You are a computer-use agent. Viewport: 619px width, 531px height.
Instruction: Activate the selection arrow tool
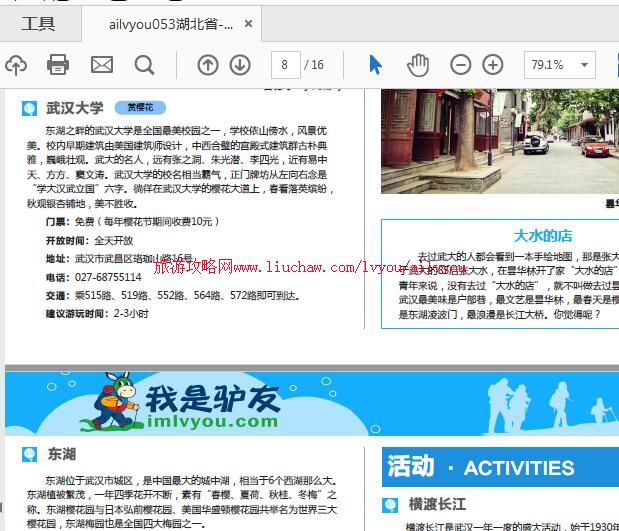[375, 65]
